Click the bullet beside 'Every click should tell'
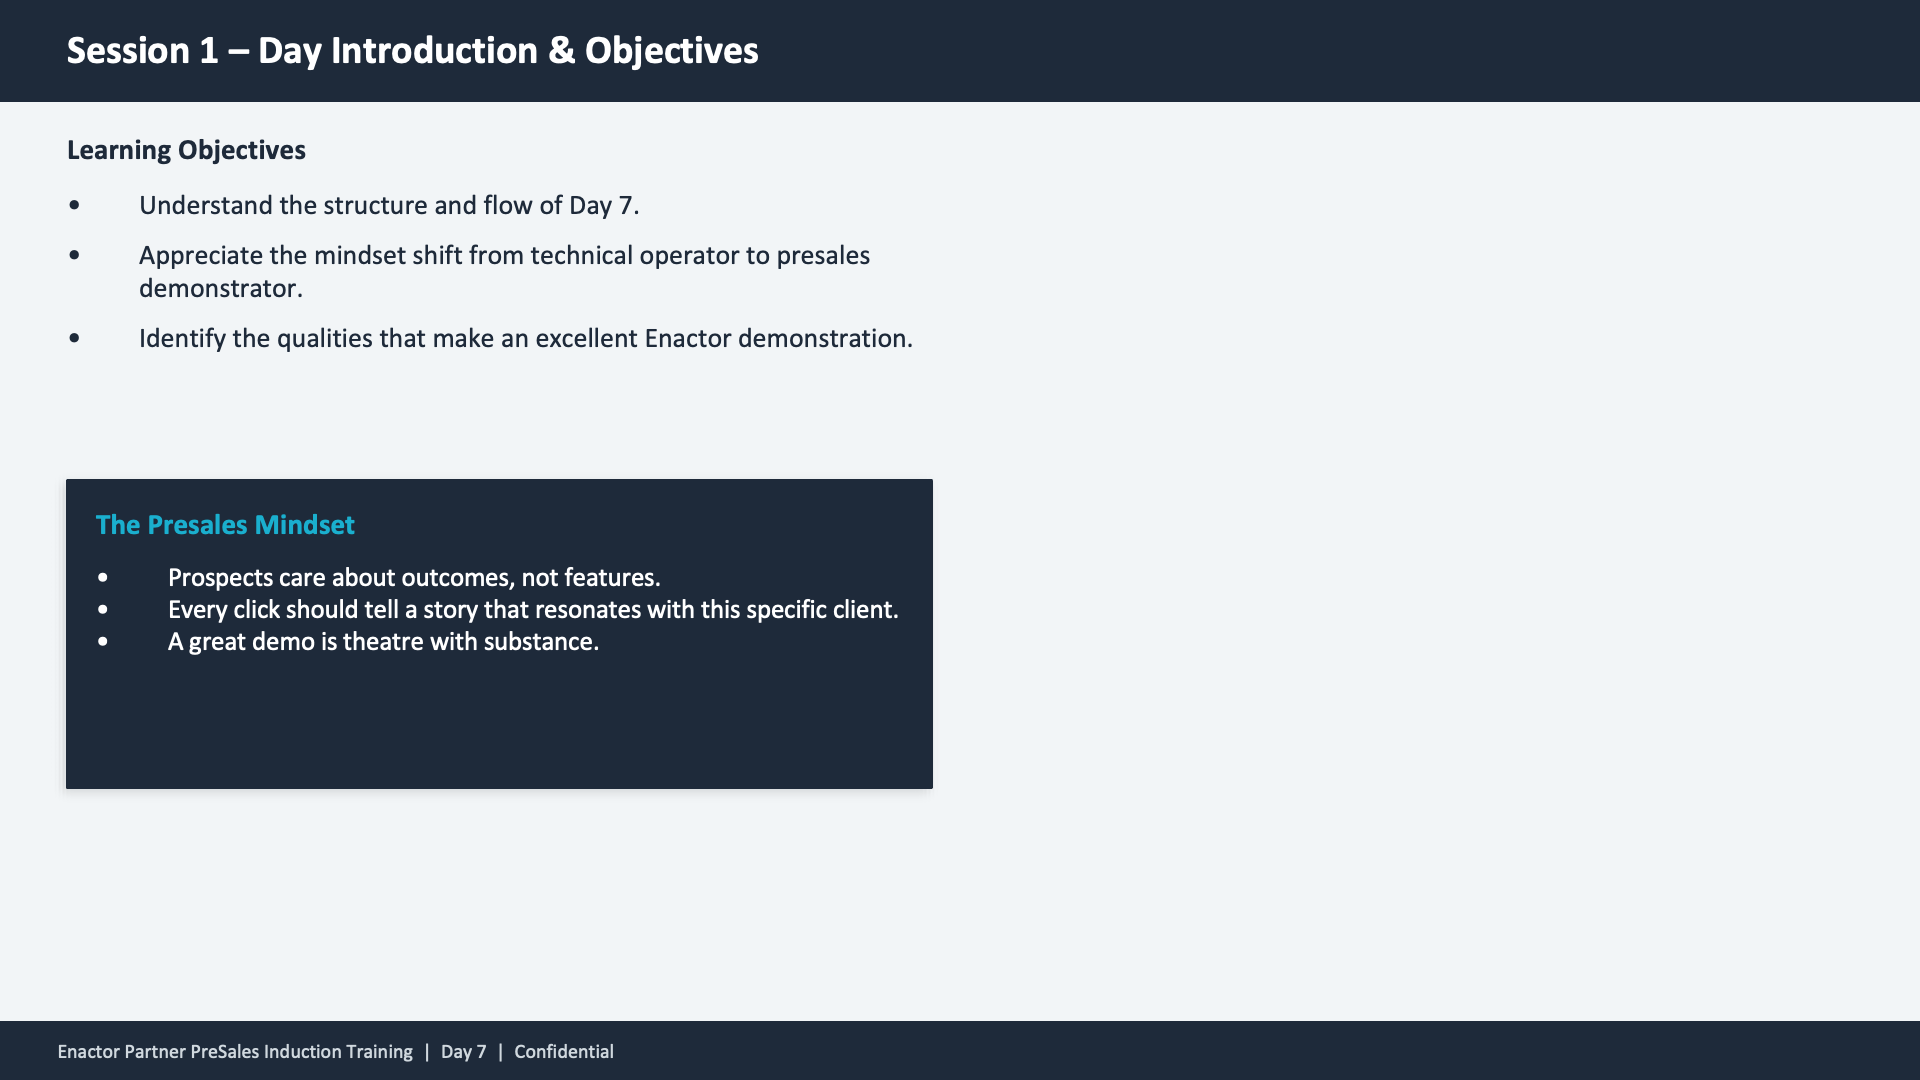1920x1080 pixels. click(103, 610)
